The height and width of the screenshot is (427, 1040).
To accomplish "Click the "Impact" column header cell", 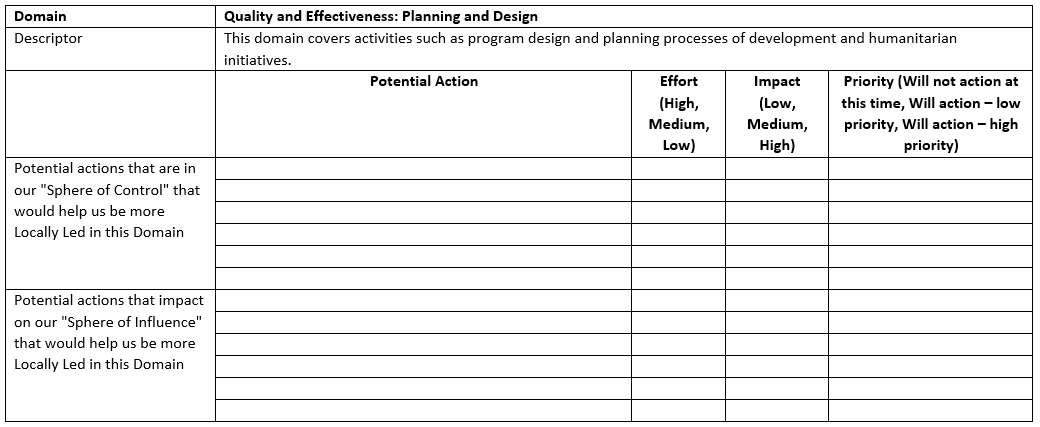I will click(x=776, y=113).
